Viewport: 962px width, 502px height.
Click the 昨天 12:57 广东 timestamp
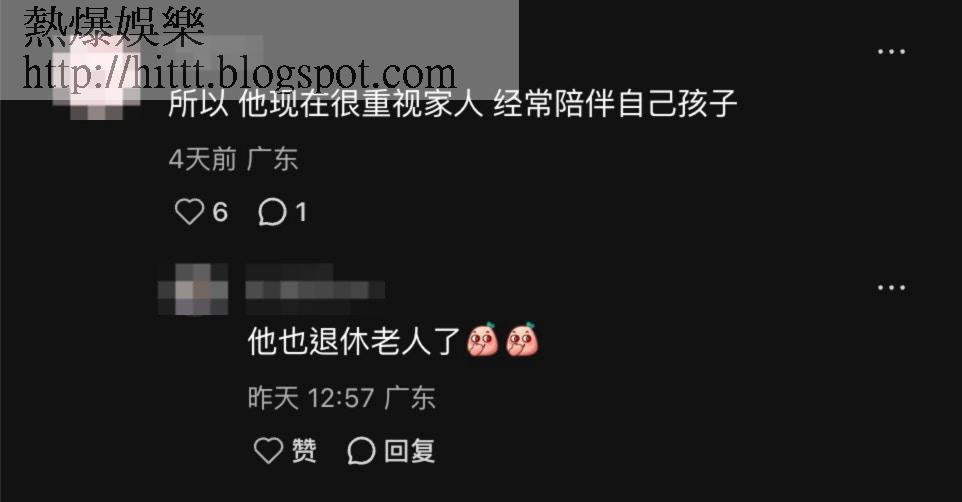[342, 398]
